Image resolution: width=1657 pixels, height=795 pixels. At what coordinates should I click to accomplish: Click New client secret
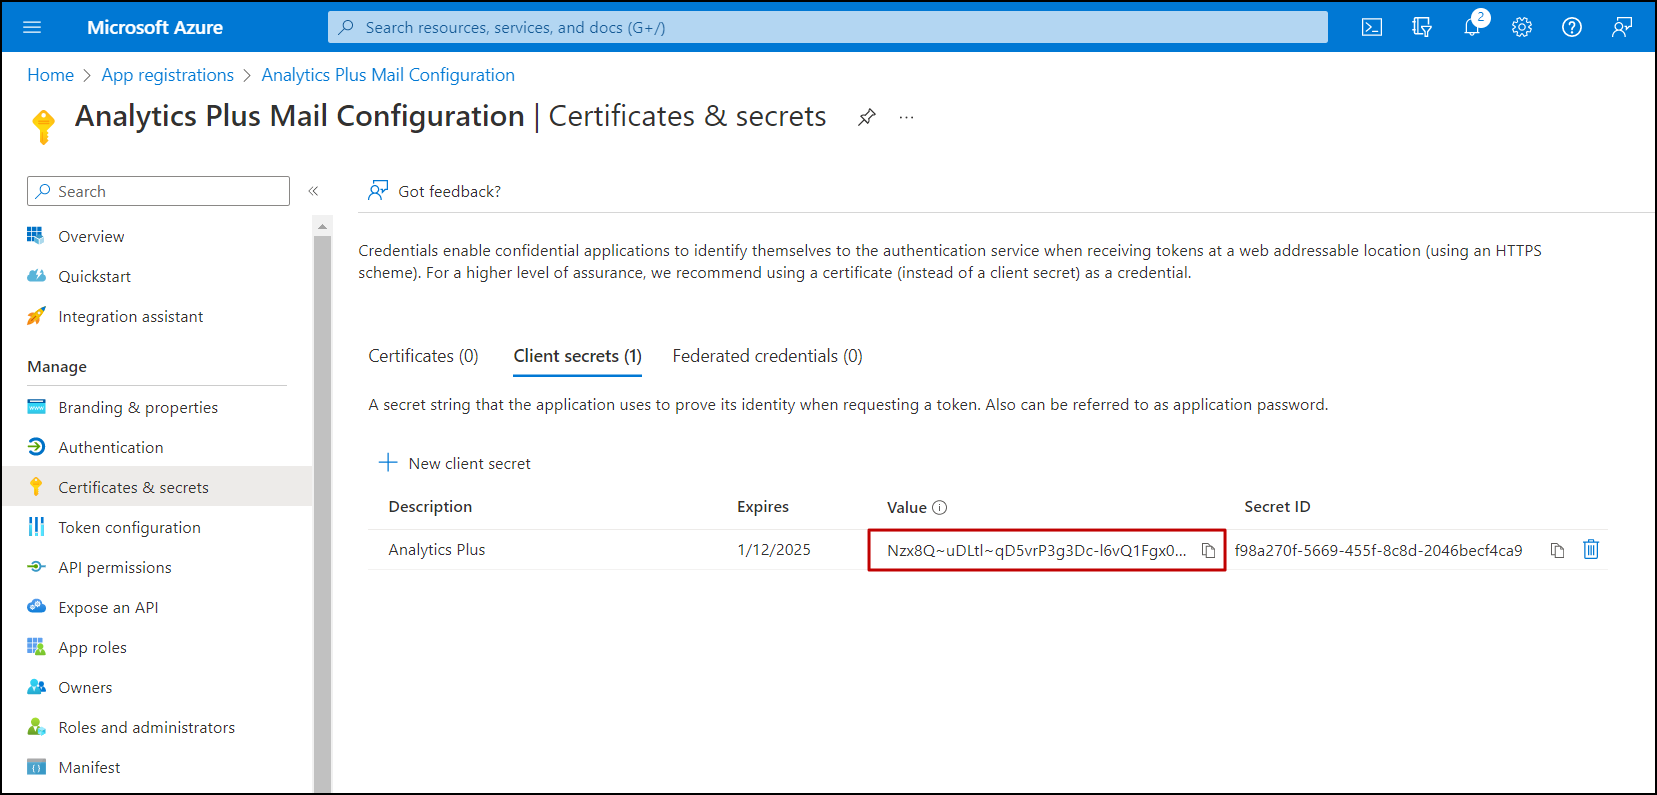click(x=455, y=463)
